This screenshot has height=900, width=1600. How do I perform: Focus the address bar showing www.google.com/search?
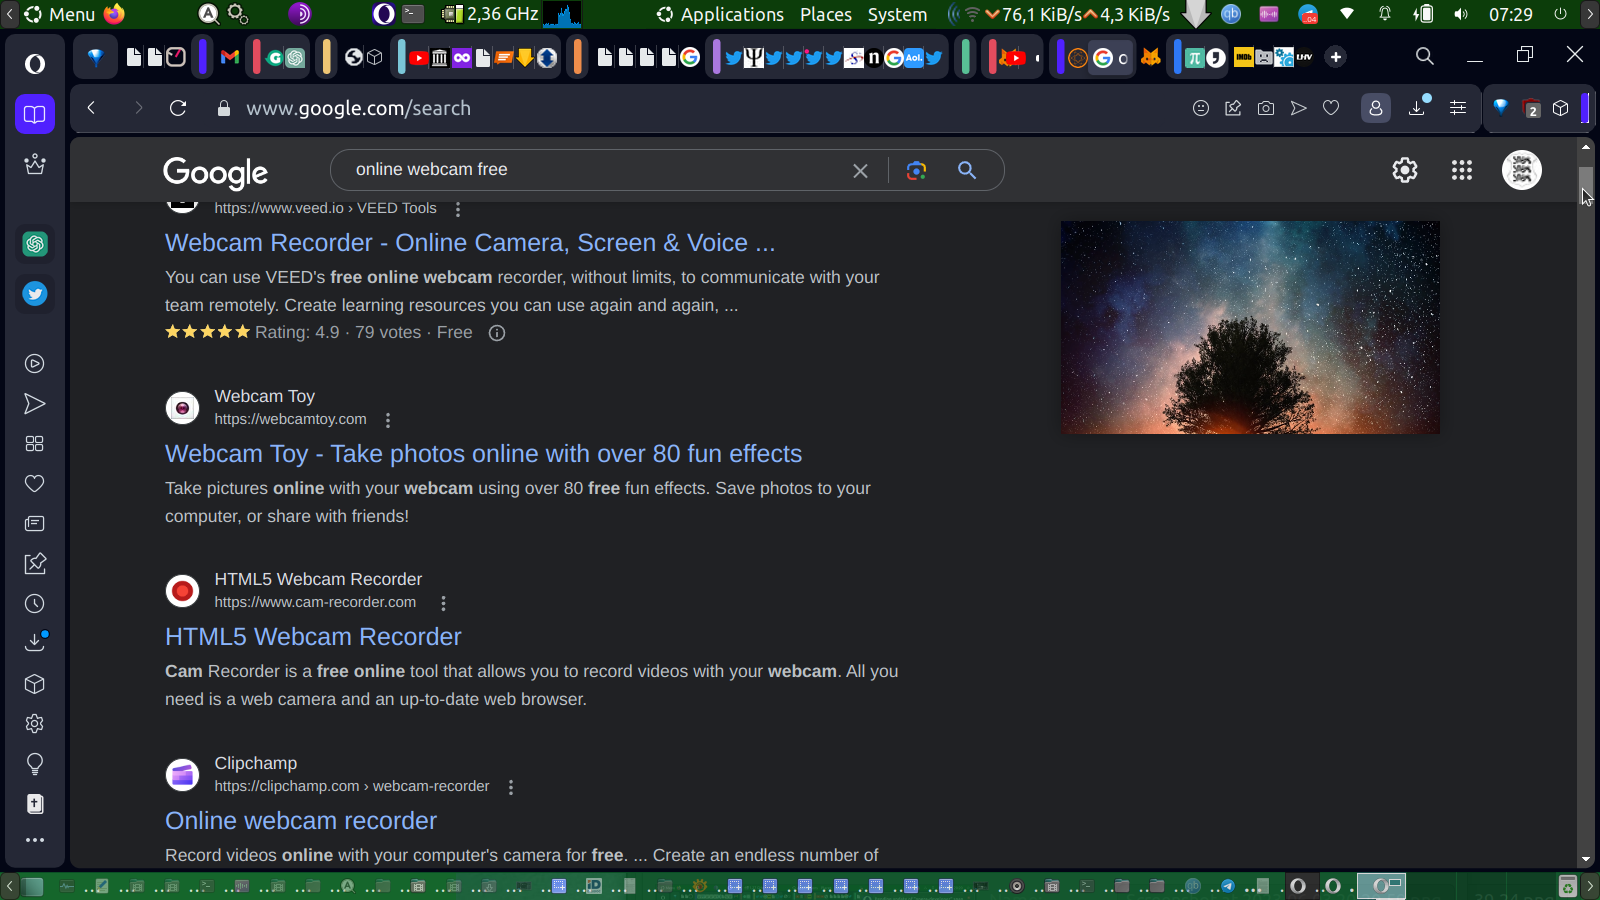pyautogui.click(x=358, y=108)
